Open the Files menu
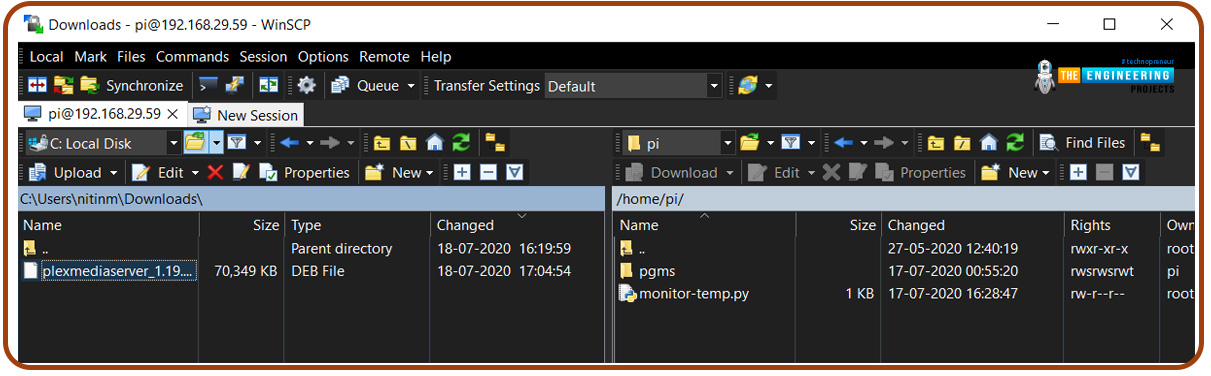Image resolution: width=1211 pixels, height=376 pixels. coord(131,57)
